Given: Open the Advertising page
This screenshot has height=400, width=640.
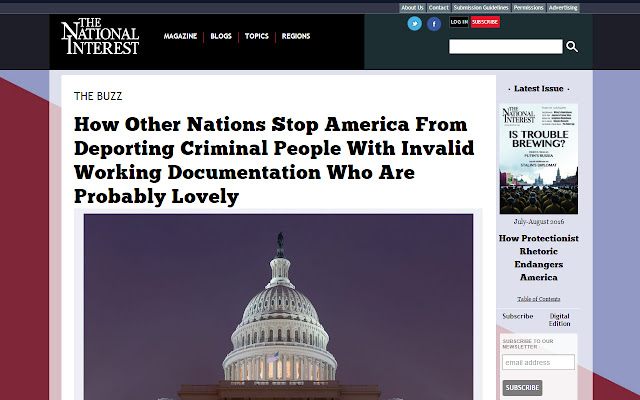Looking at the screenshot, I should coord(563,8).
